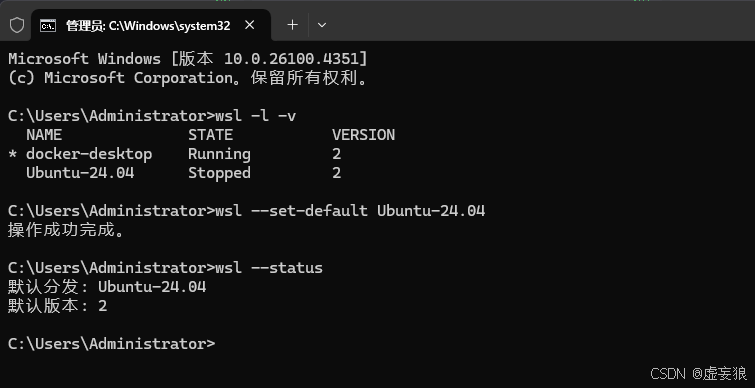755x388 pixels.
Task: Click the Stopped state text
Action: [219, 173]
